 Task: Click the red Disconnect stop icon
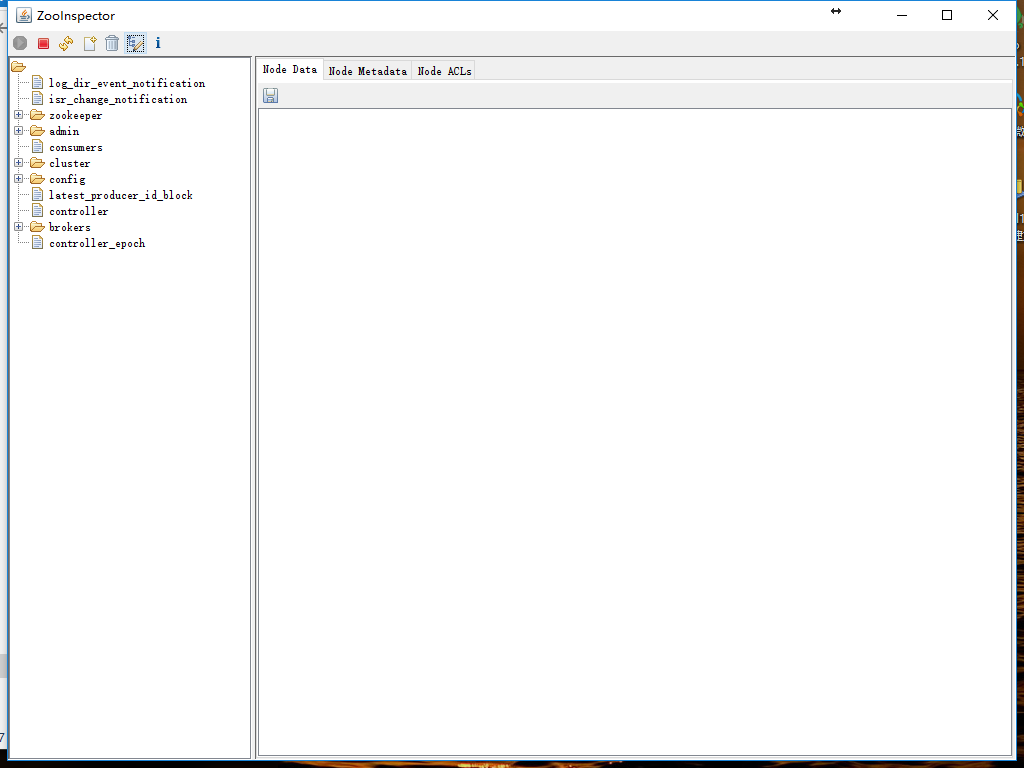point(43,43)
